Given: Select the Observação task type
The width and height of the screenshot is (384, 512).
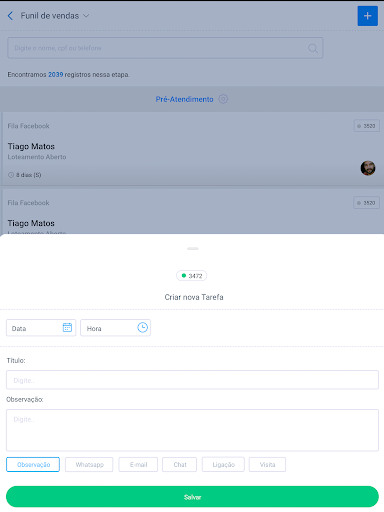Looking at the screenshot, I should [33, 464].
